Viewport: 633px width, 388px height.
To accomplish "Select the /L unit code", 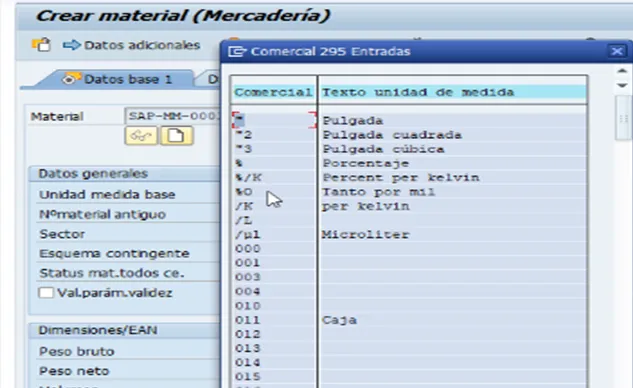I will click(x=243, y=220).
